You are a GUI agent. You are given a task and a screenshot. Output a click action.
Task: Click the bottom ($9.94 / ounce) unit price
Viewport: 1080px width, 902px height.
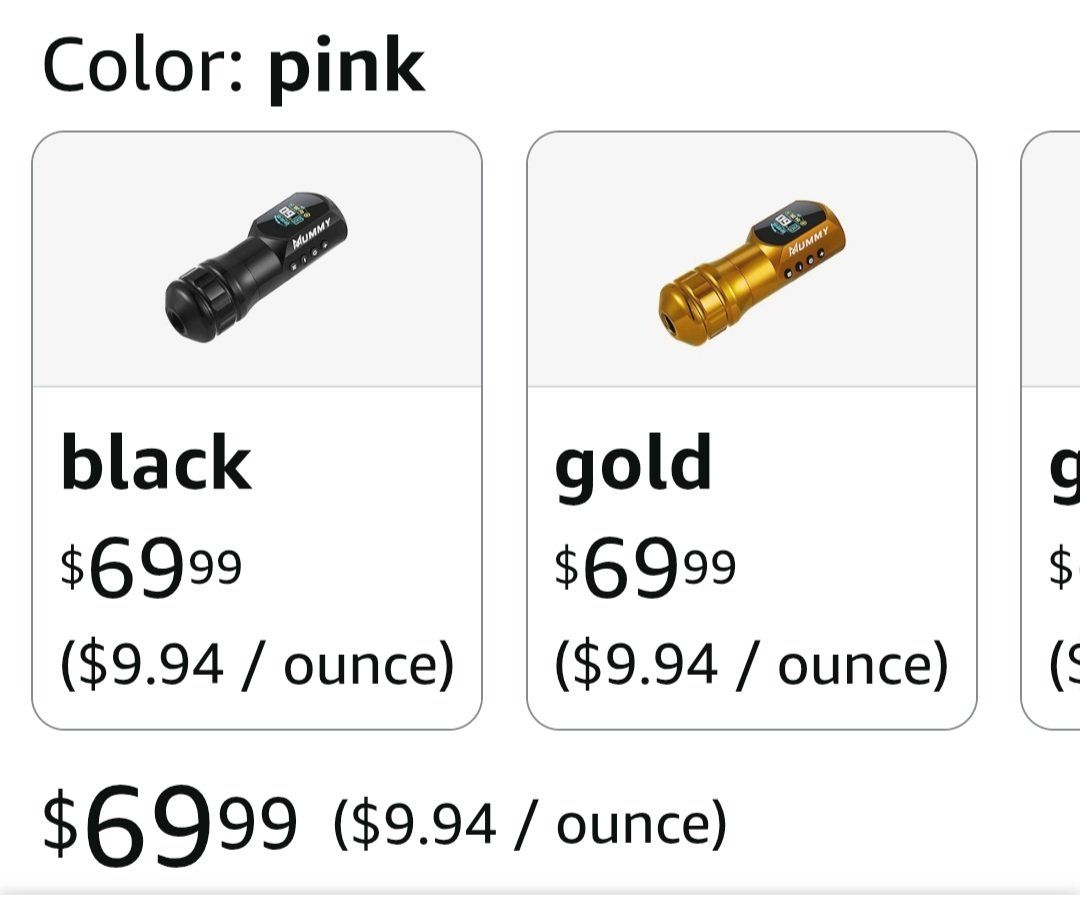click(530, 824)
